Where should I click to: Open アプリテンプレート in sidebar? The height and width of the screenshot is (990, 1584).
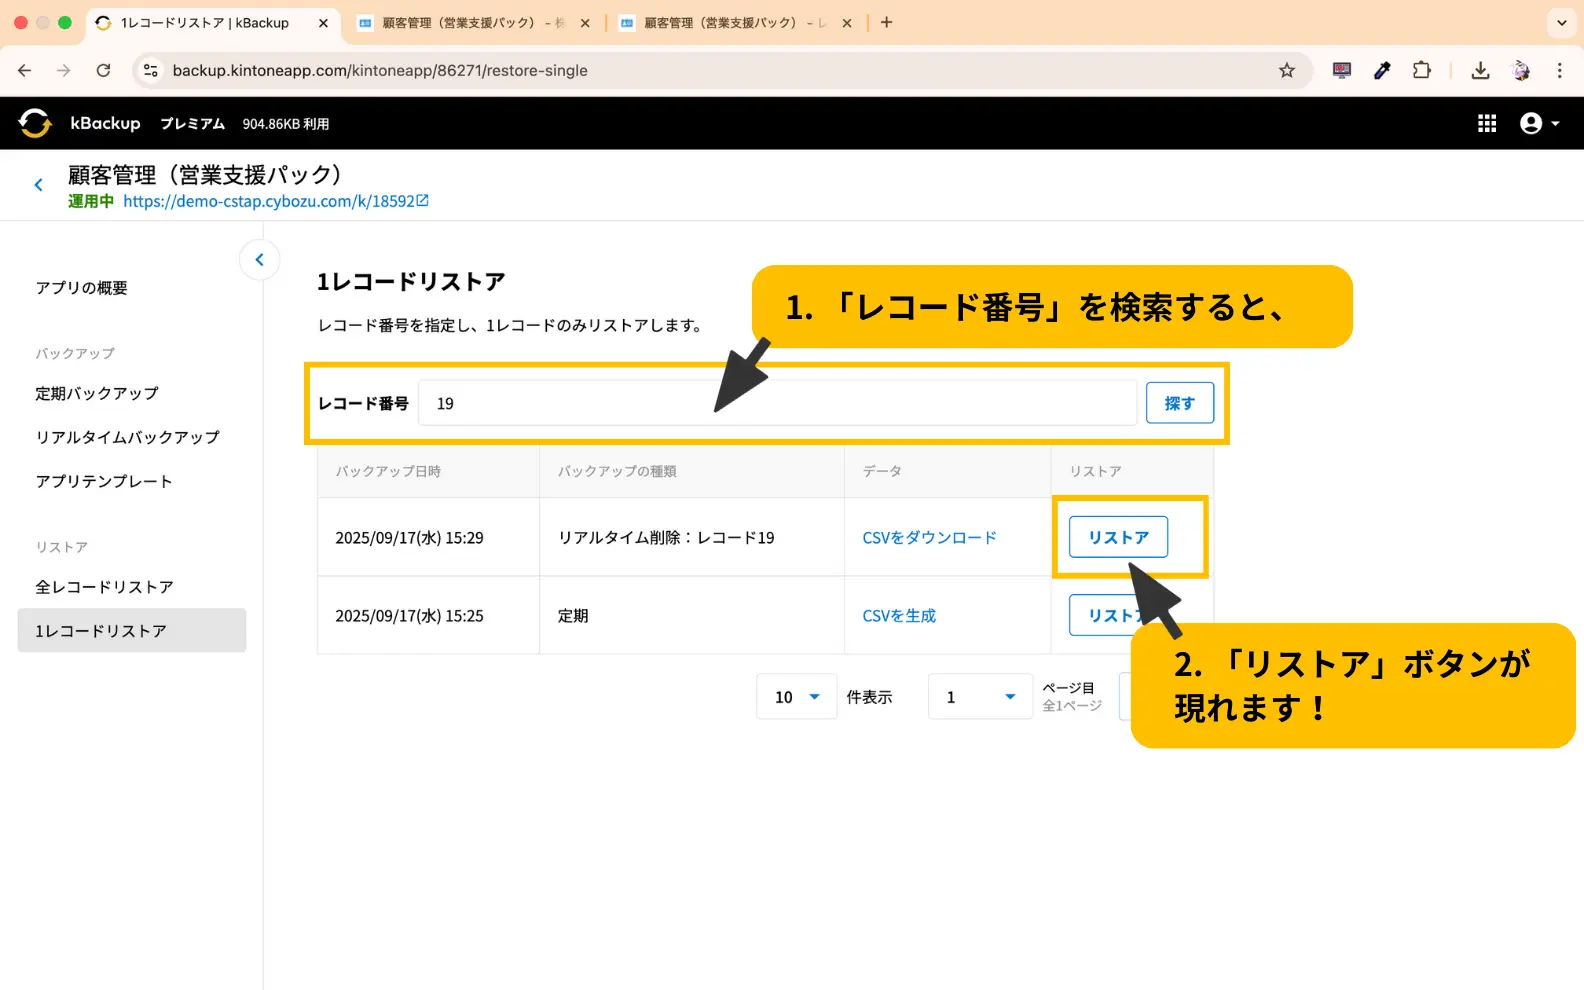click(x=104, y=481)
